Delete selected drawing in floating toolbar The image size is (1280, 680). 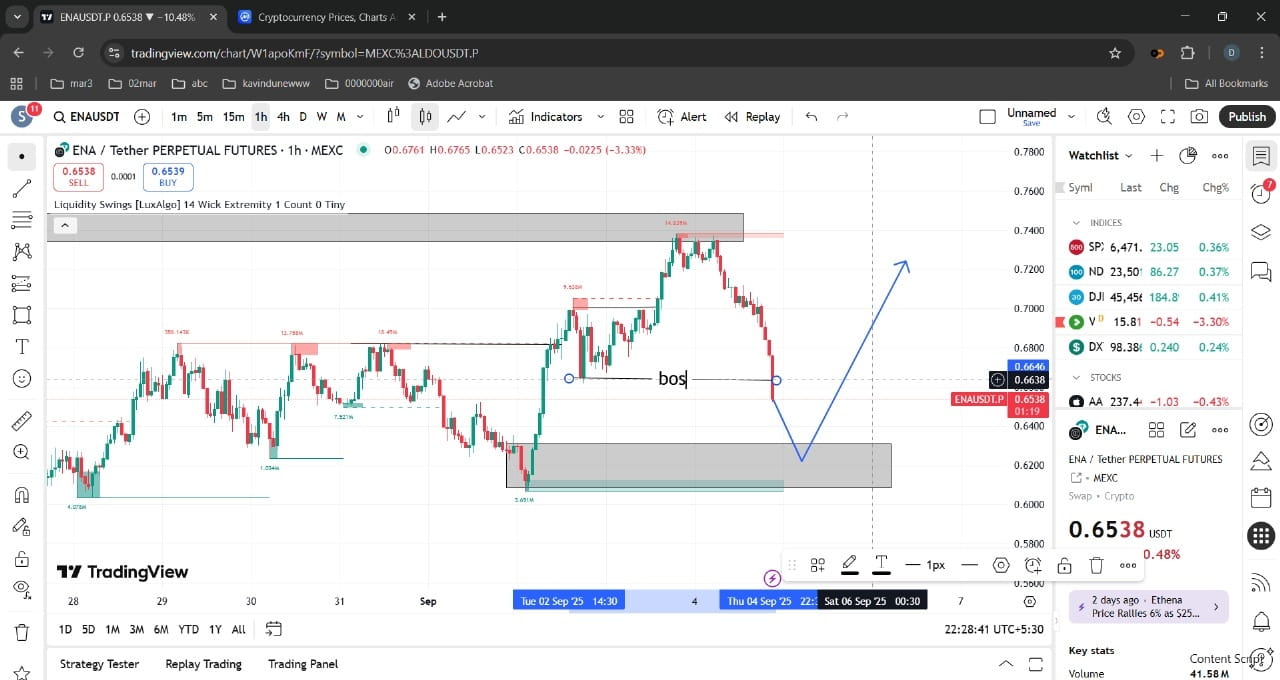point(1096,565)
